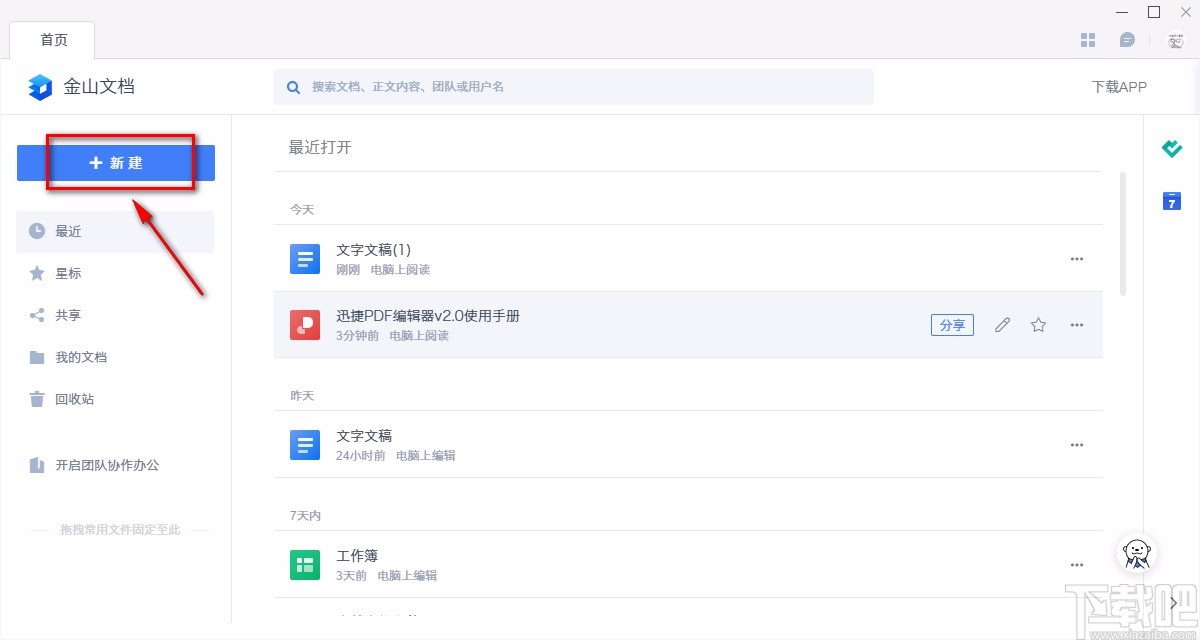Open 工作簿 via its green spreadsheet icon
1200x640 pixels.
pyautogui.click(x=304, y=564)
